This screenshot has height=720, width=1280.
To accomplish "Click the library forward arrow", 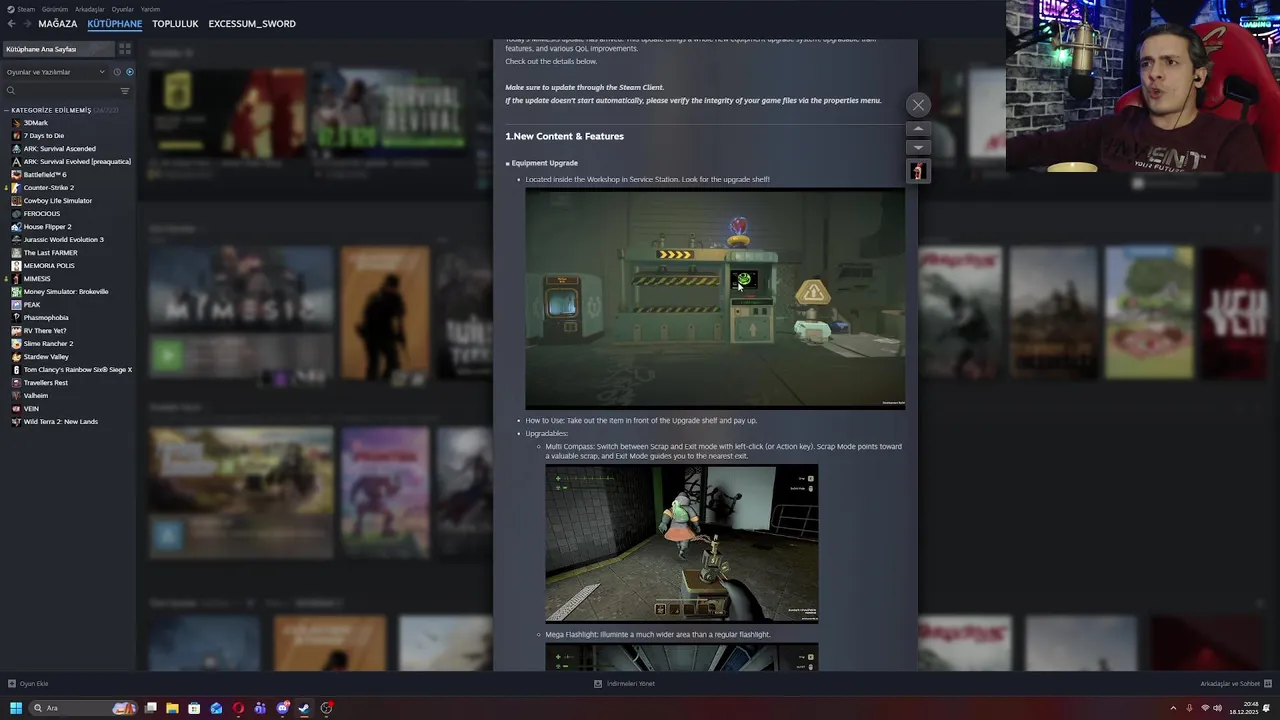I will point(26,24).
